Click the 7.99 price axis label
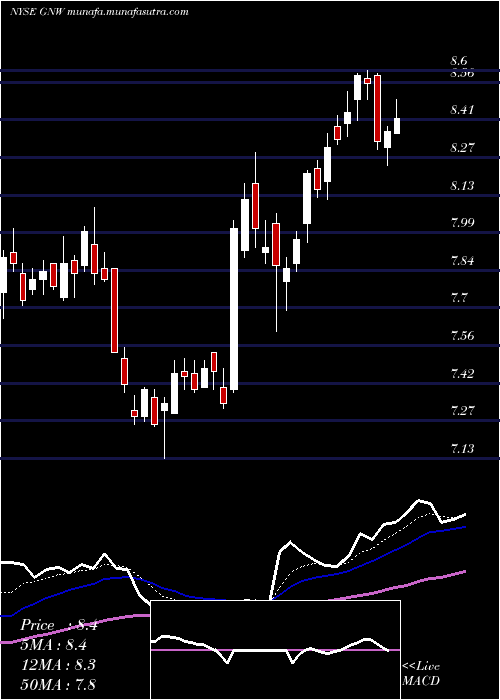 click(x=462, y=223)
